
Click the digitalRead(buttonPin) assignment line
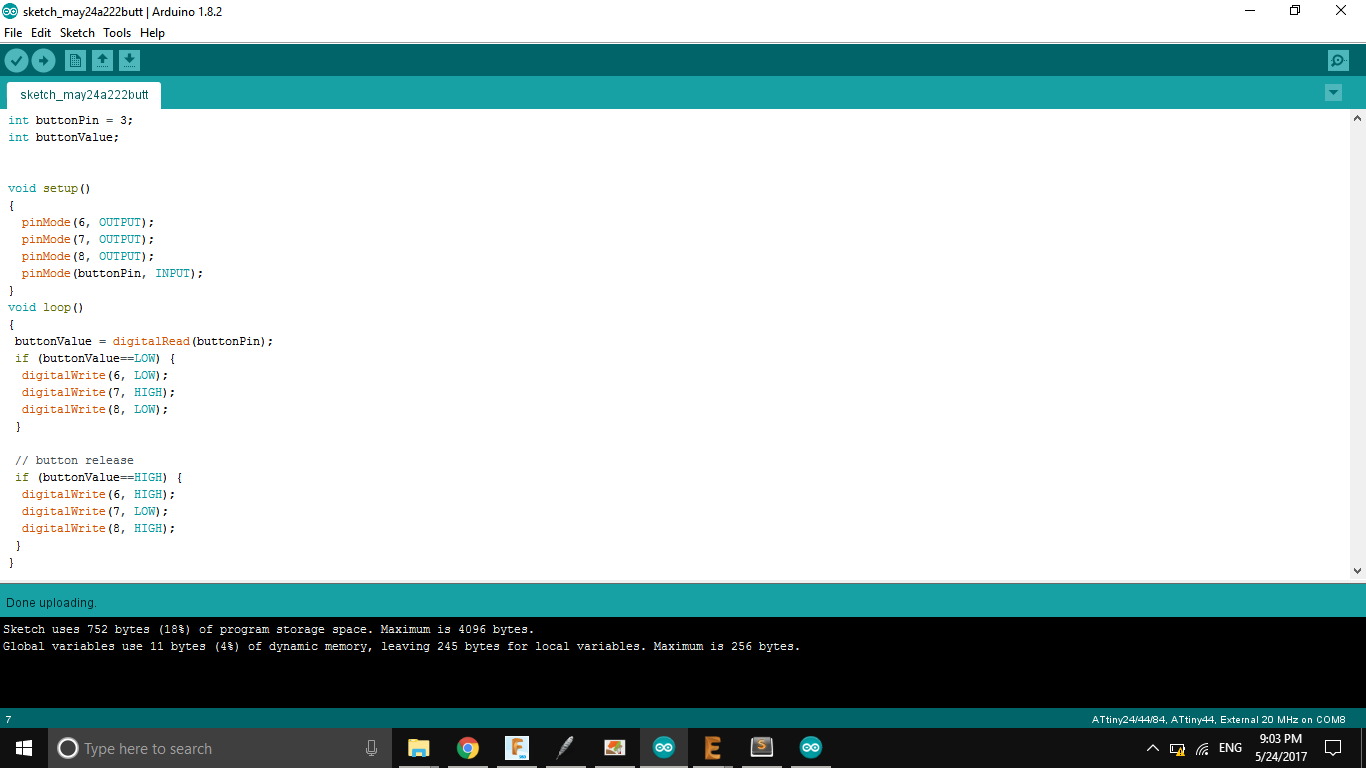coord(144,341)
